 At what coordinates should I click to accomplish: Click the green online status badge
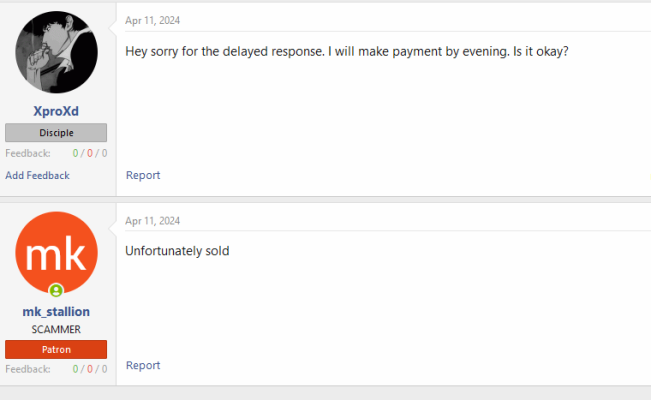coord(56,290)
